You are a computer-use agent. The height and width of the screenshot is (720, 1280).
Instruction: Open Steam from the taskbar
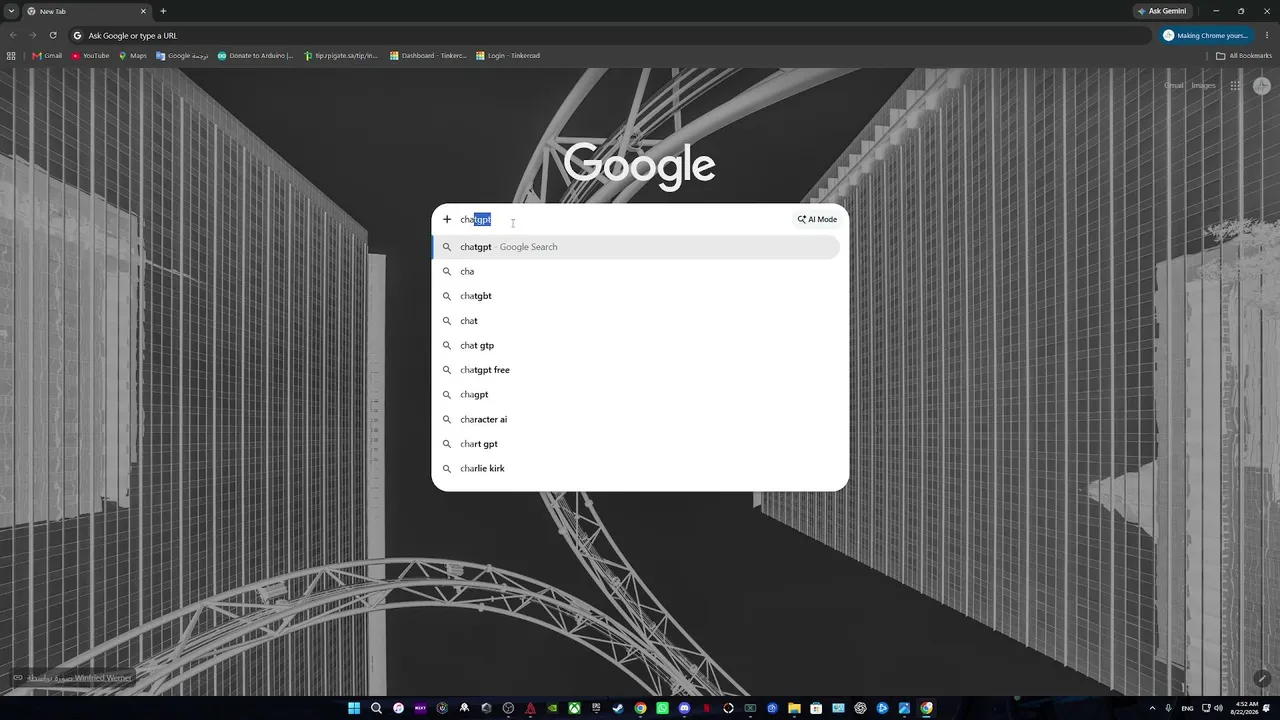click(x=618, y=708)
